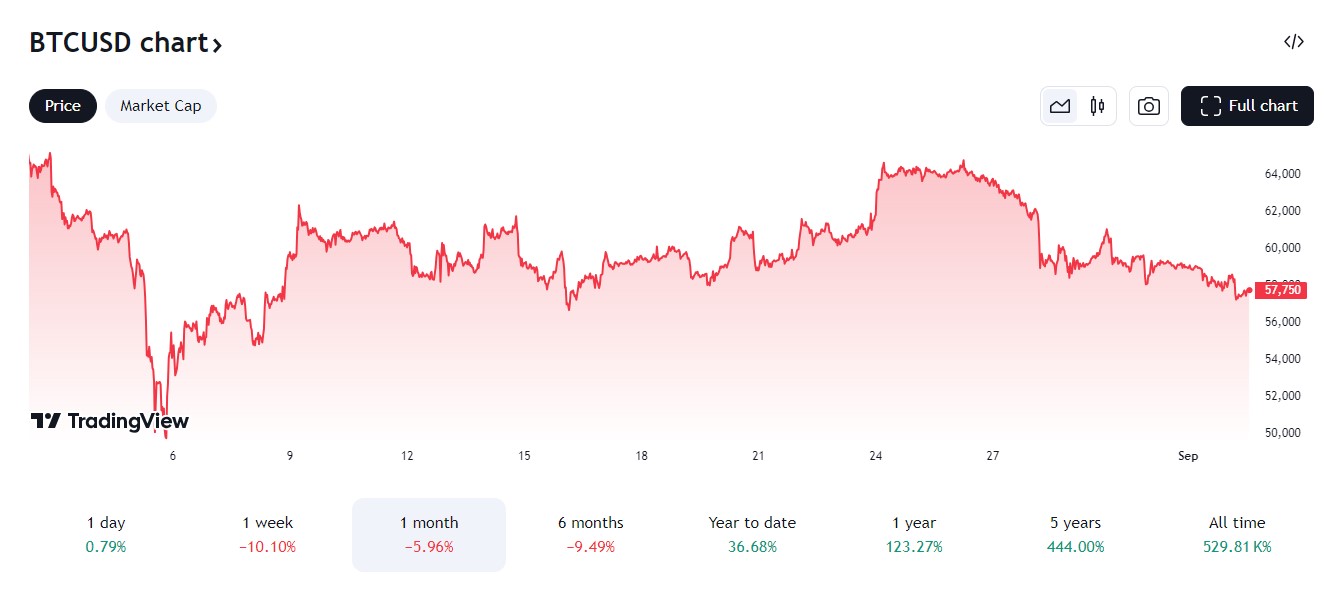Select the 1 year time range

pos(914,534)
